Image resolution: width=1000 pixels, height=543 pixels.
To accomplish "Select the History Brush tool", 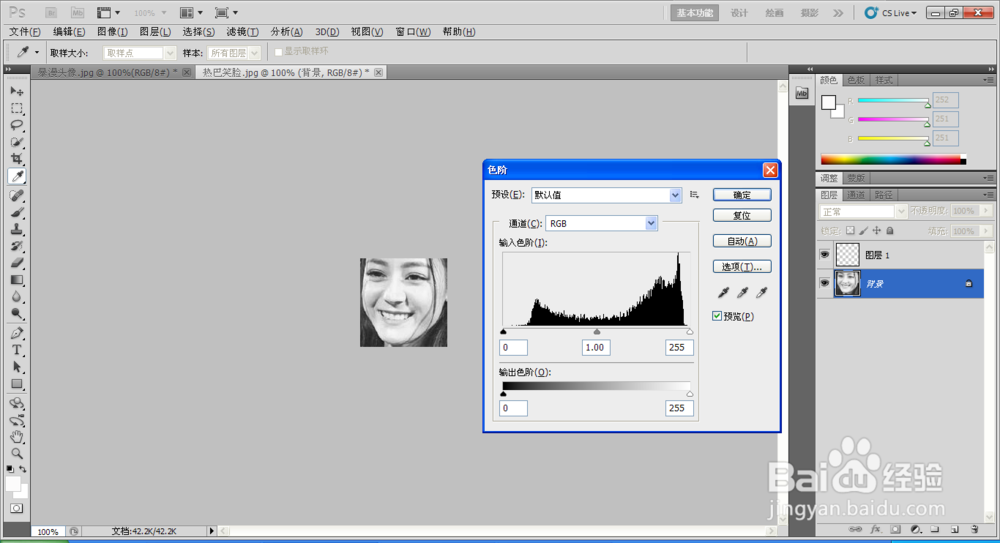I will (x=17, y=246).
